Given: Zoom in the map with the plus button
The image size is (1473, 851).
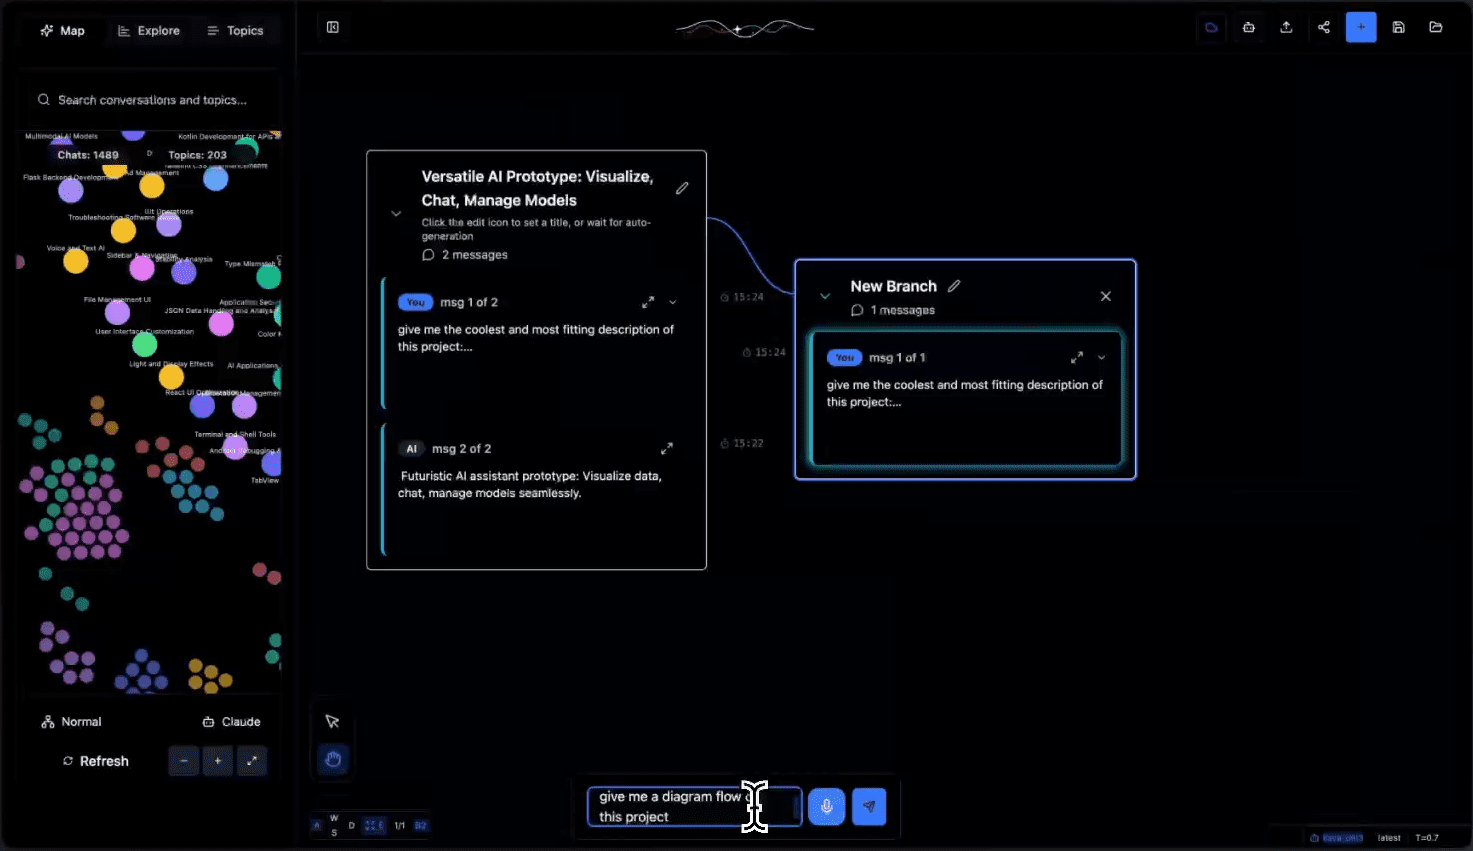Looking at the screenshot, I should (217, 761).
